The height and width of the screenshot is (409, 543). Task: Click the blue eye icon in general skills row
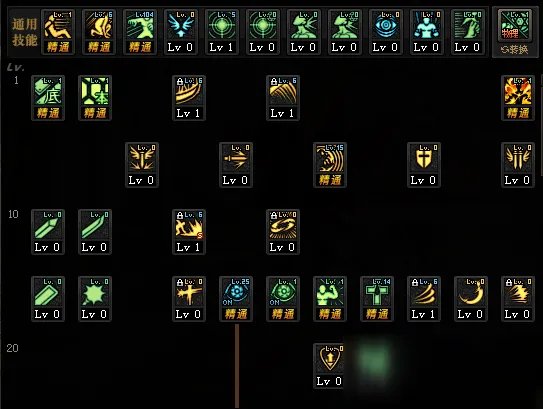click(385, 32)
